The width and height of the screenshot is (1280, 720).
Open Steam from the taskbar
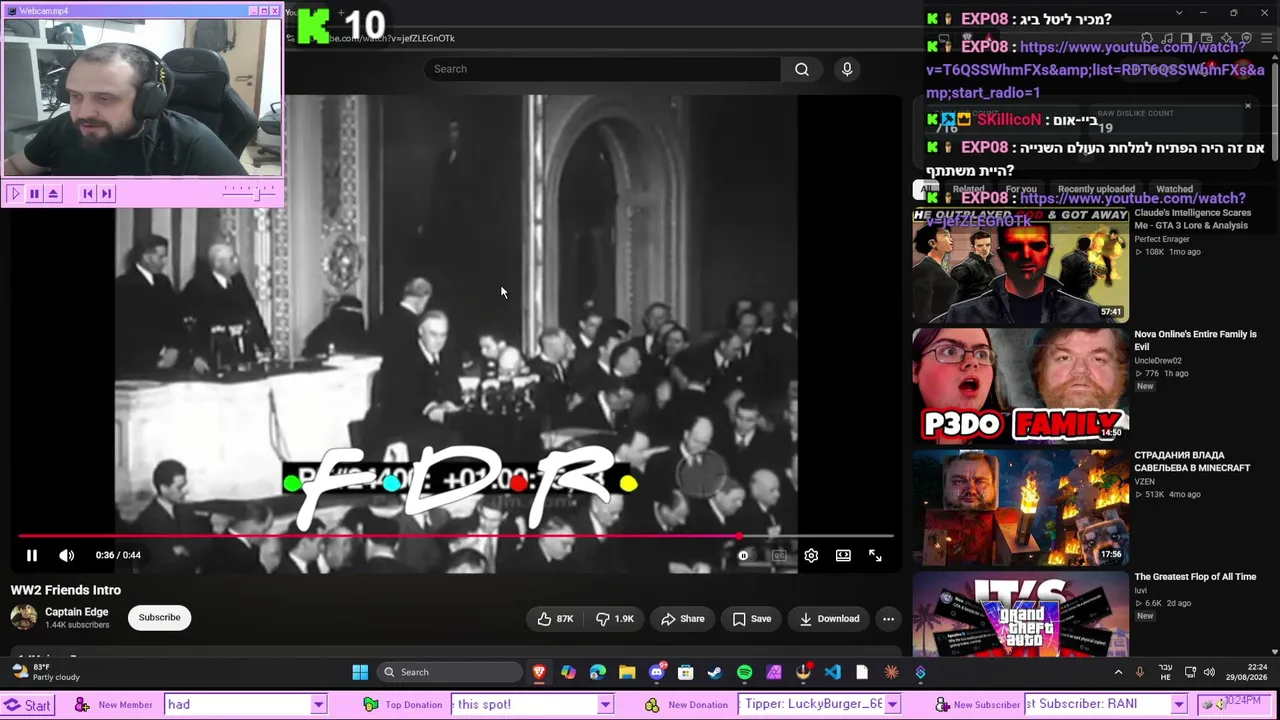715,672
